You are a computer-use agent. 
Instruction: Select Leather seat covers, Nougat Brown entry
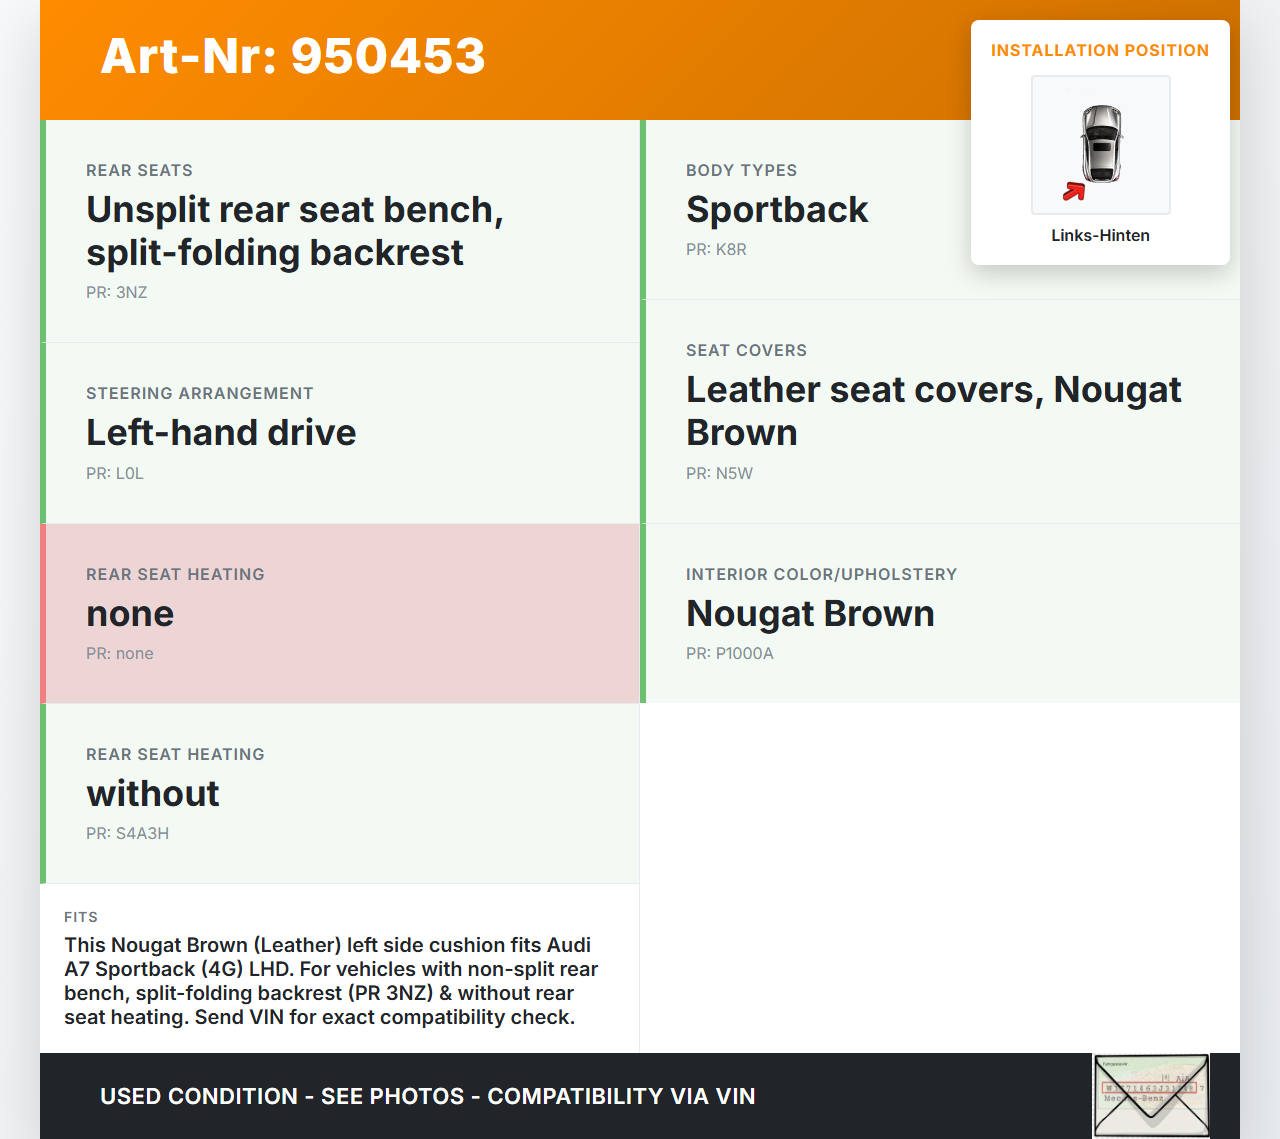[x=933, y=411]
